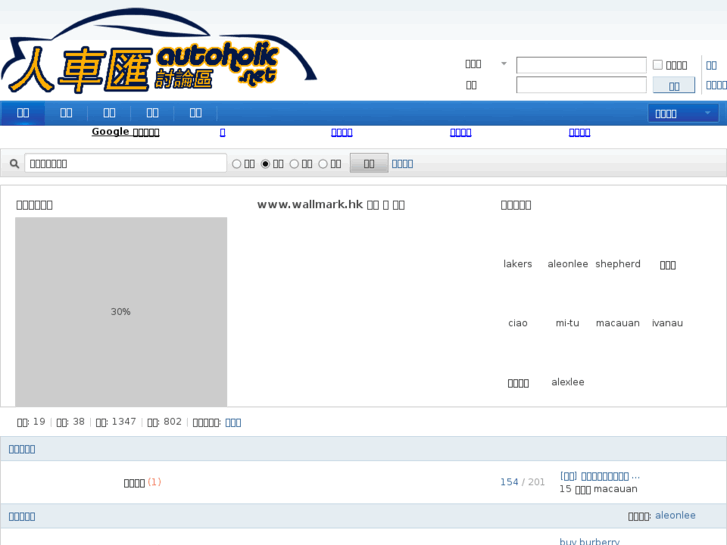
Task: Click the Google custom search label
Action: pyautogui.click(x=125, y=132)
